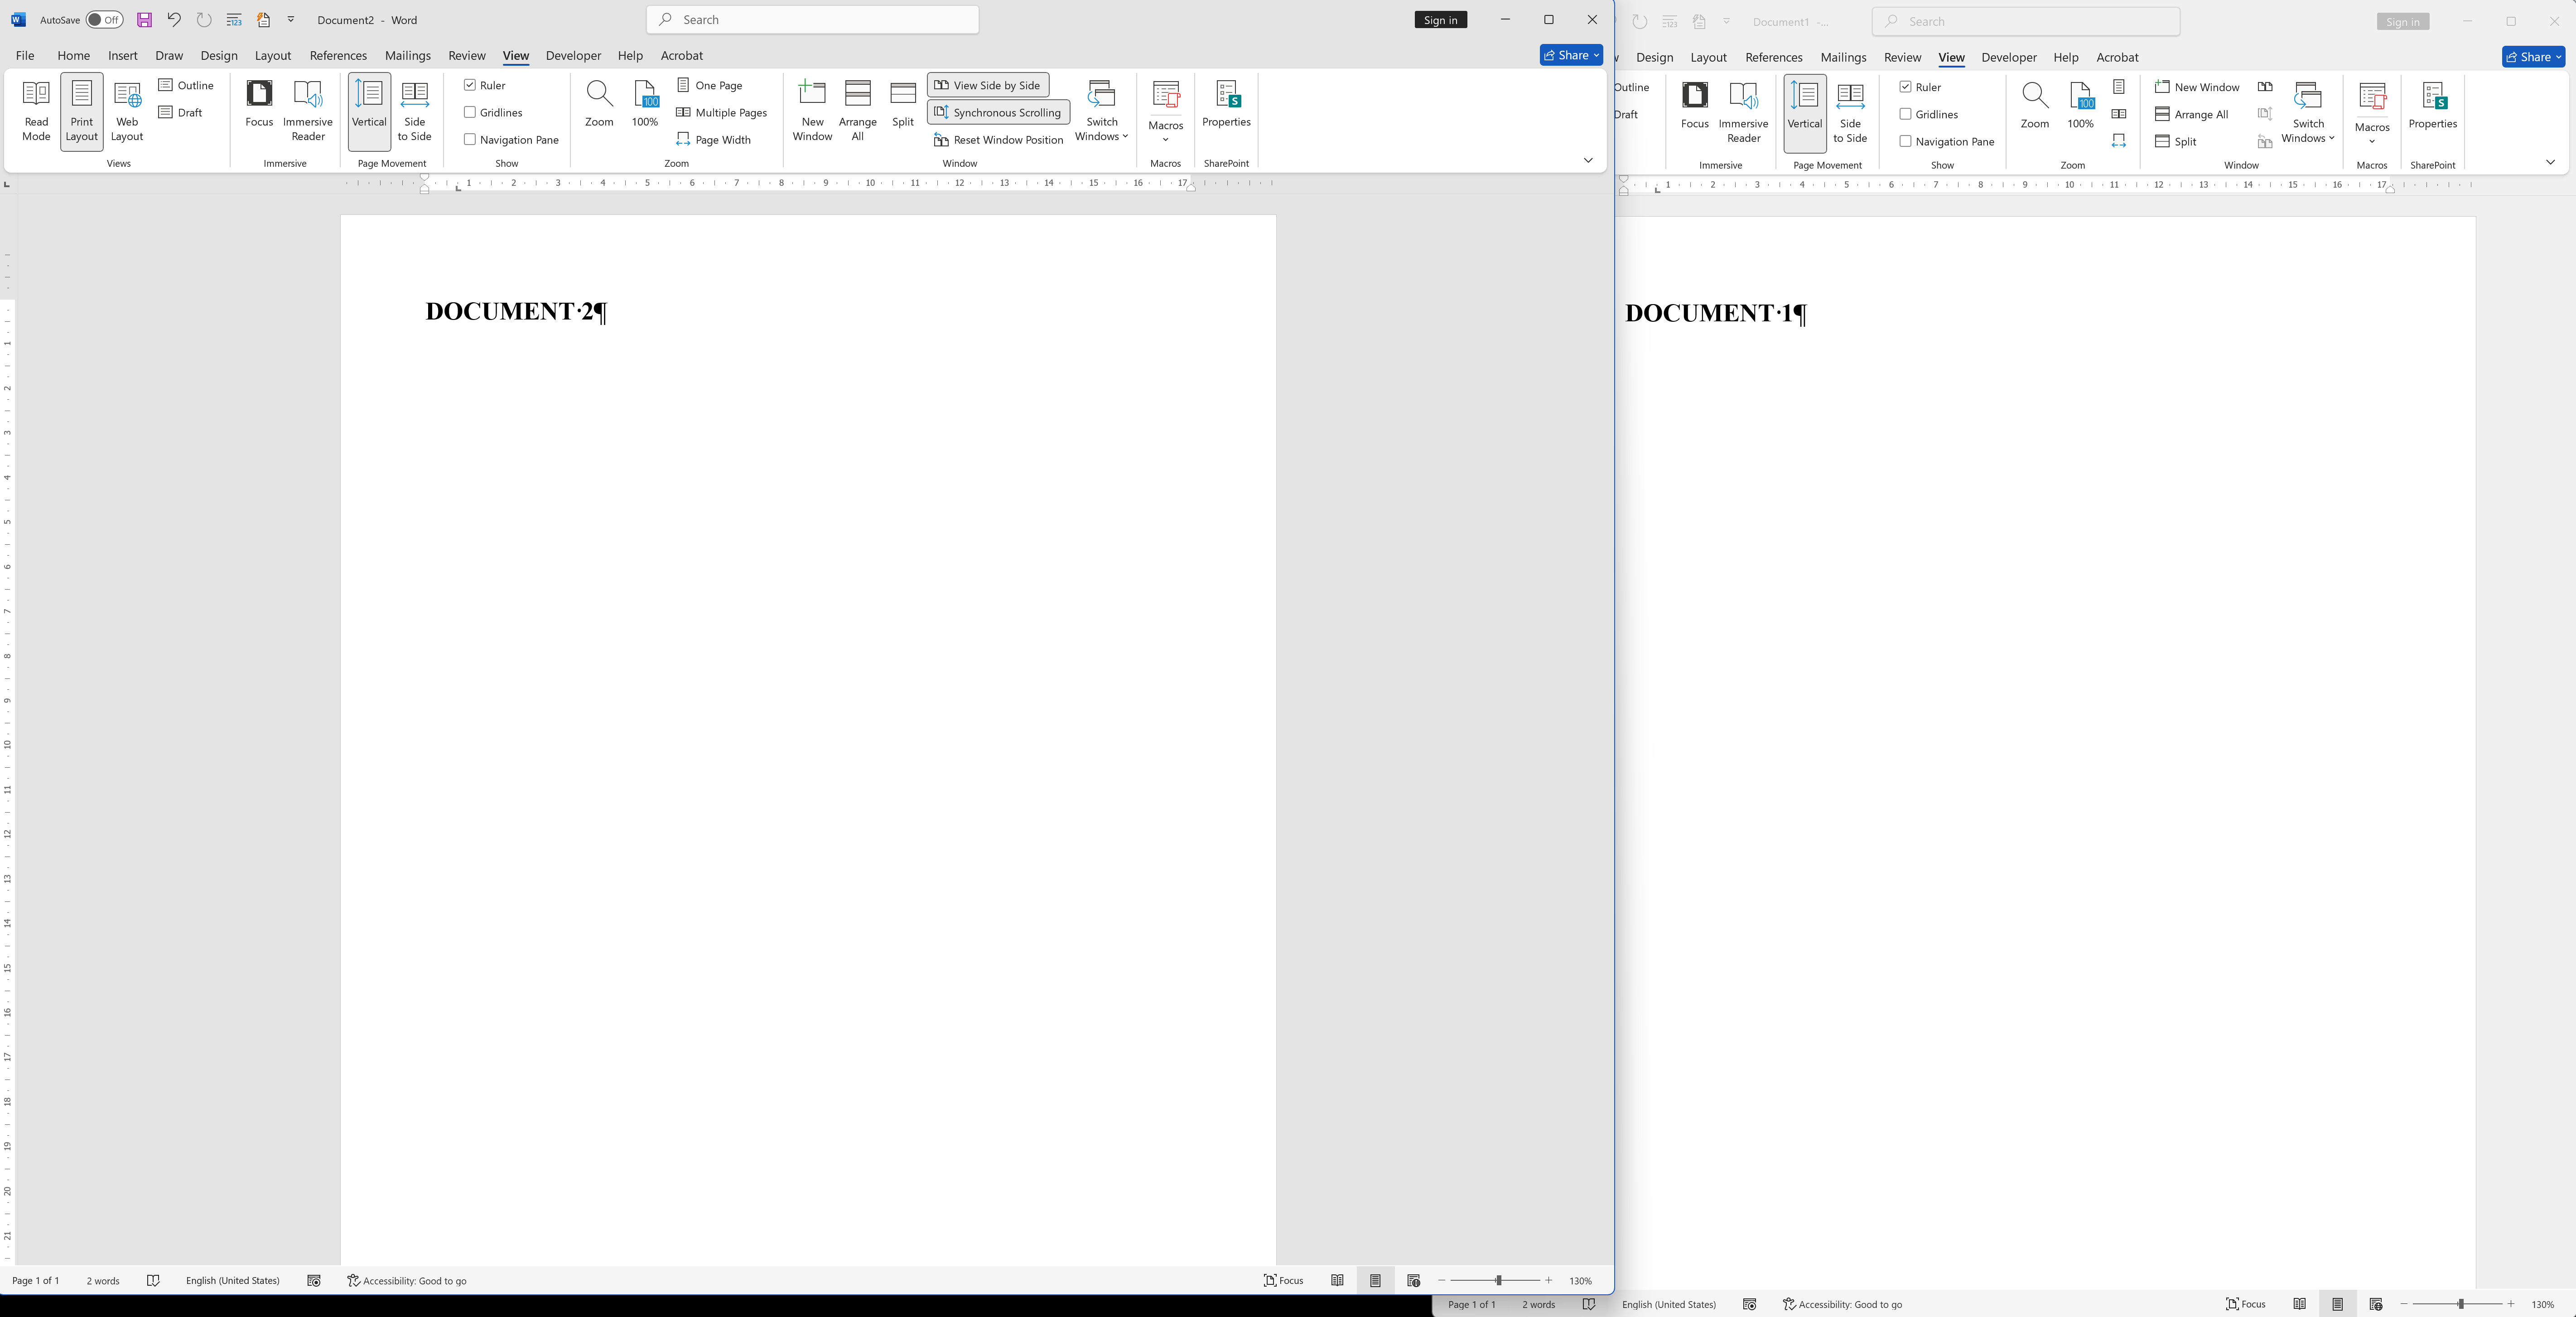Select the Read Mode view icon
Screen dimensions: 2576x1317
(x=36, y=110)
